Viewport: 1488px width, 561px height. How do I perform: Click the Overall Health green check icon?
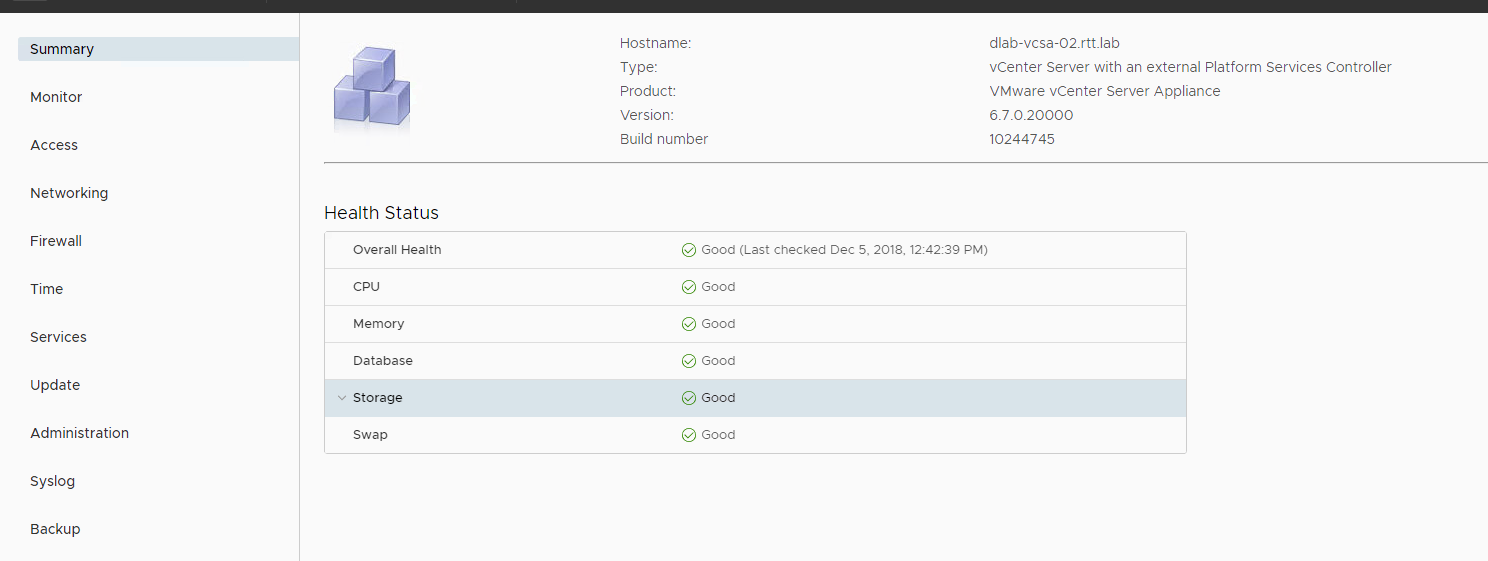(x=688, y=250)
